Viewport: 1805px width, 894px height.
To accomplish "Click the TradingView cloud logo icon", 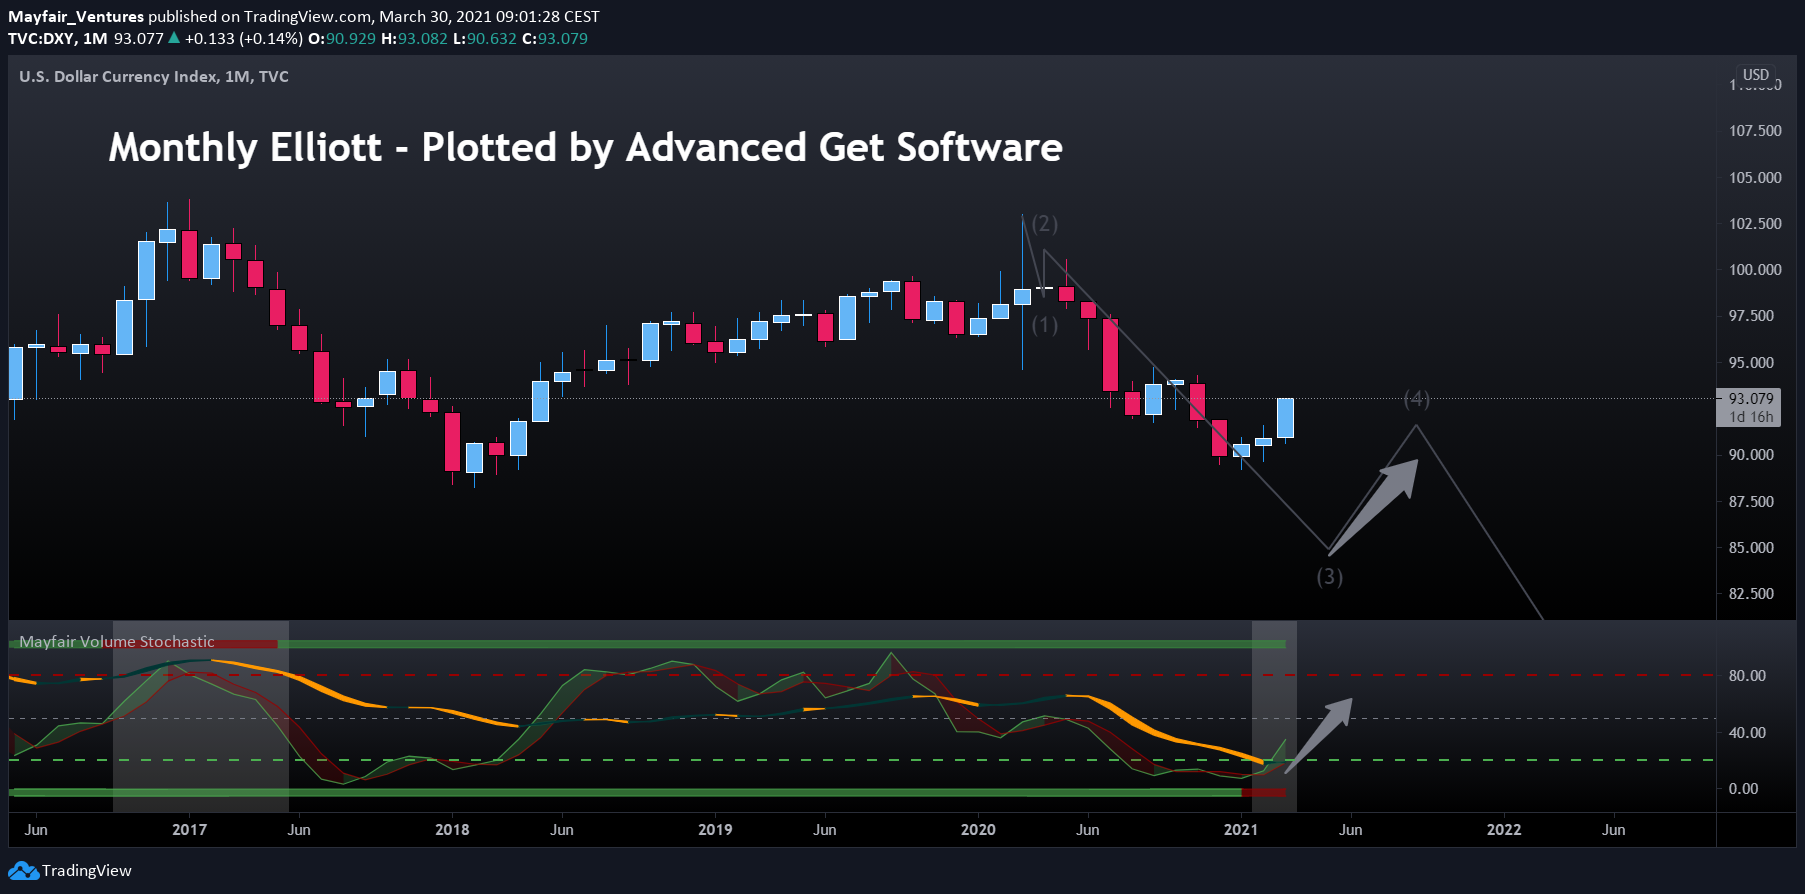I will (23, 871).
